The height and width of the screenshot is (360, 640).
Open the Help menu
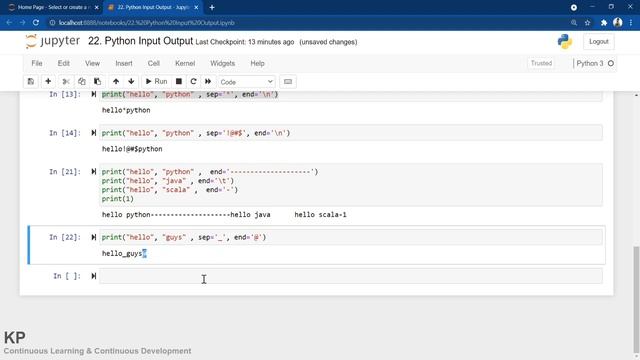point(257,63)
